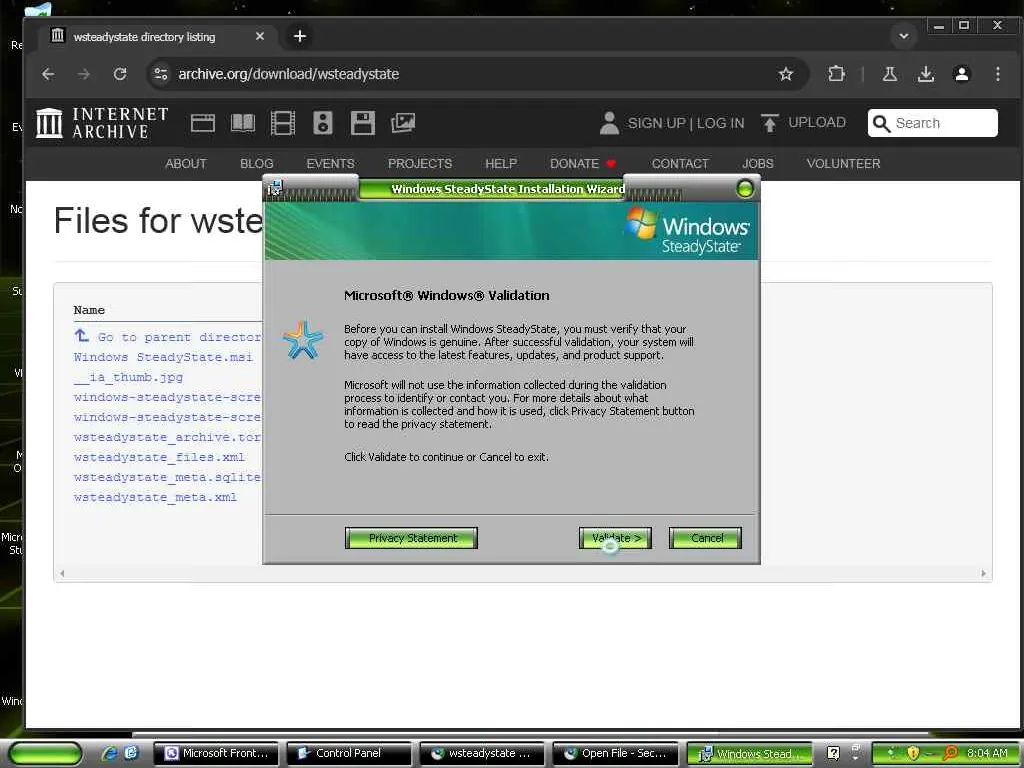Open the PROJECTS menu item

coord(420,163)
